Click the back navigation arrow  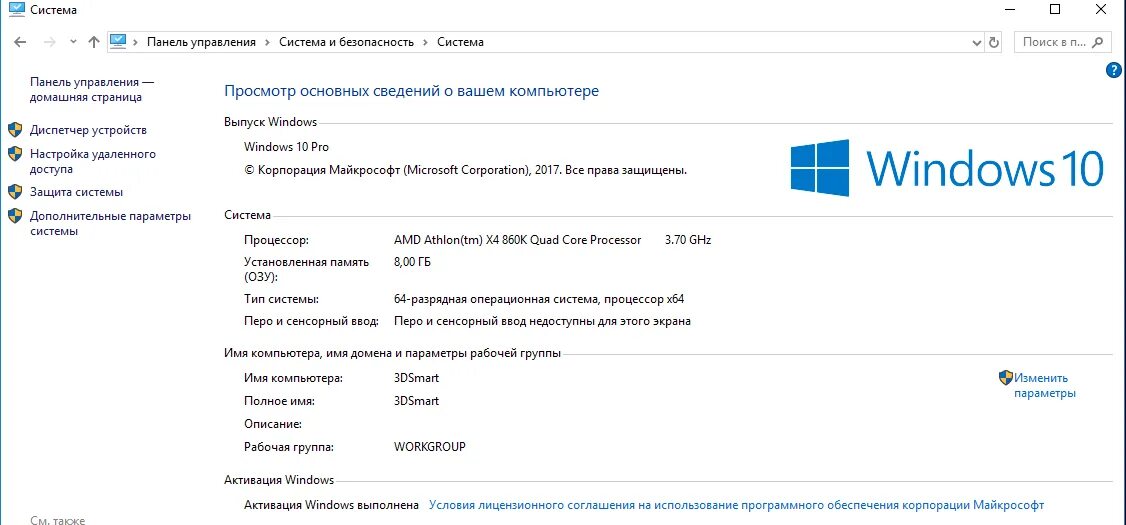pyautogui.click(x=21, y=42)
